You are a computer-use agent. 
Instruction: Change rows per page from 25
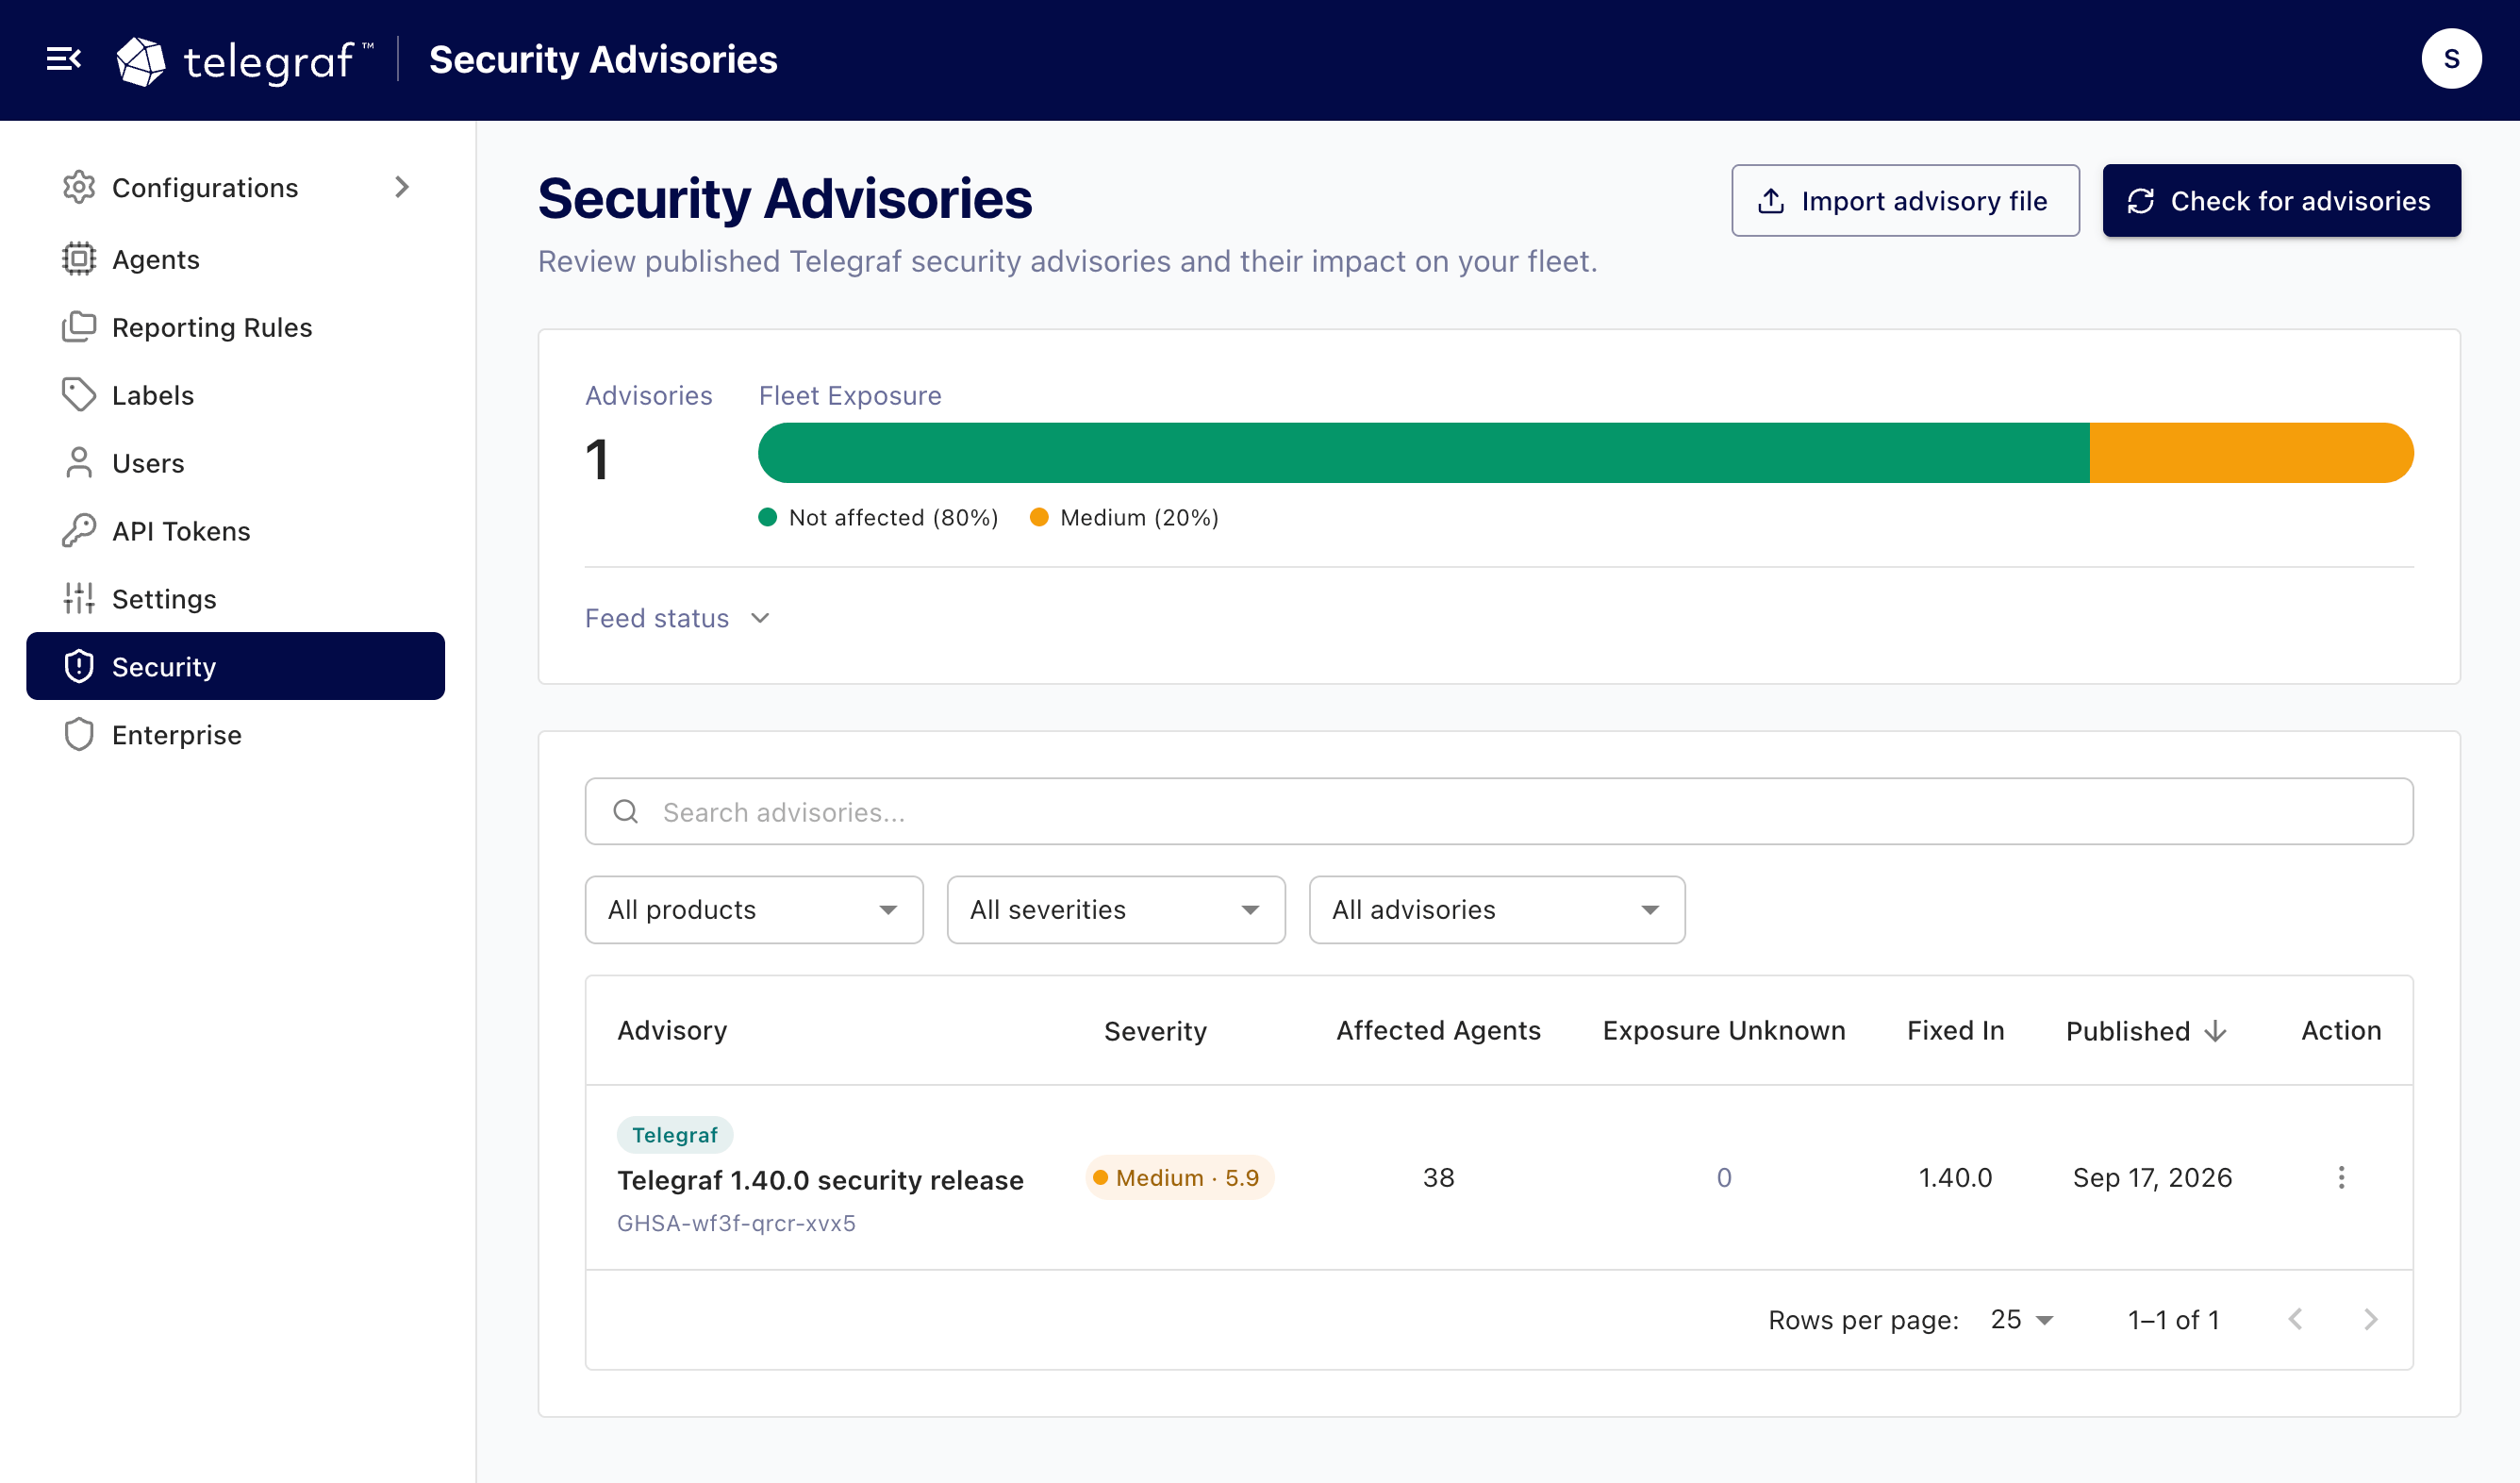click(2021, 1319)
